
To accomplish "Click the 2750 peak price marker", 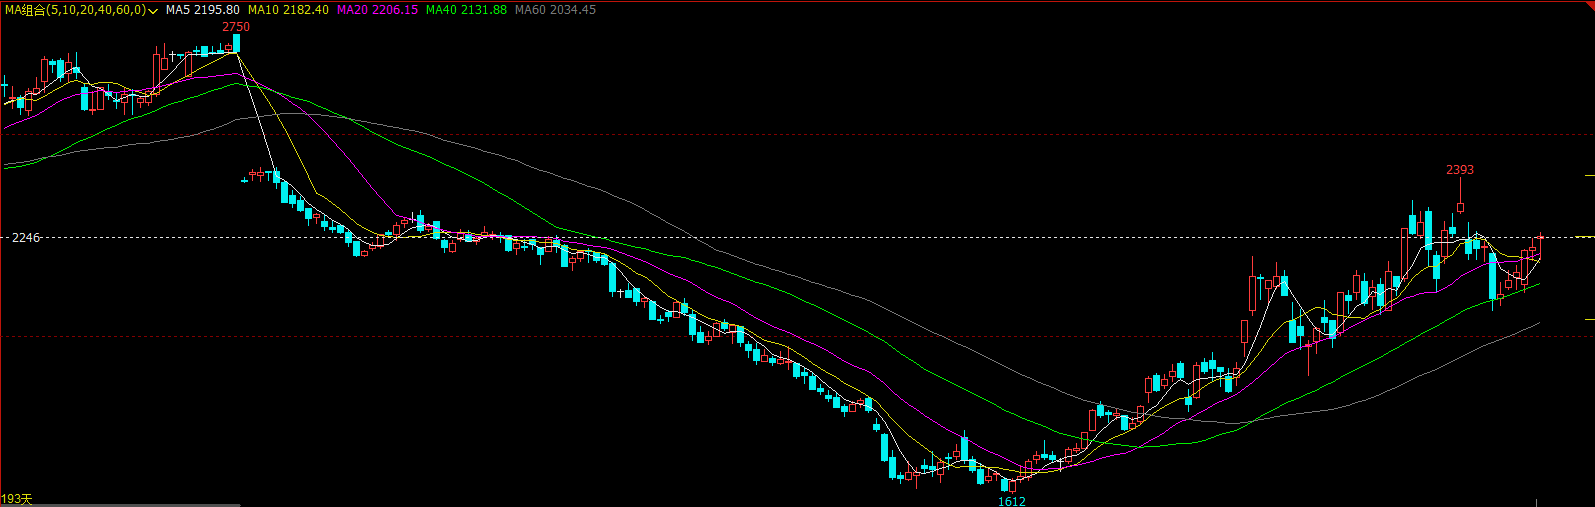I will coord(236,27).
